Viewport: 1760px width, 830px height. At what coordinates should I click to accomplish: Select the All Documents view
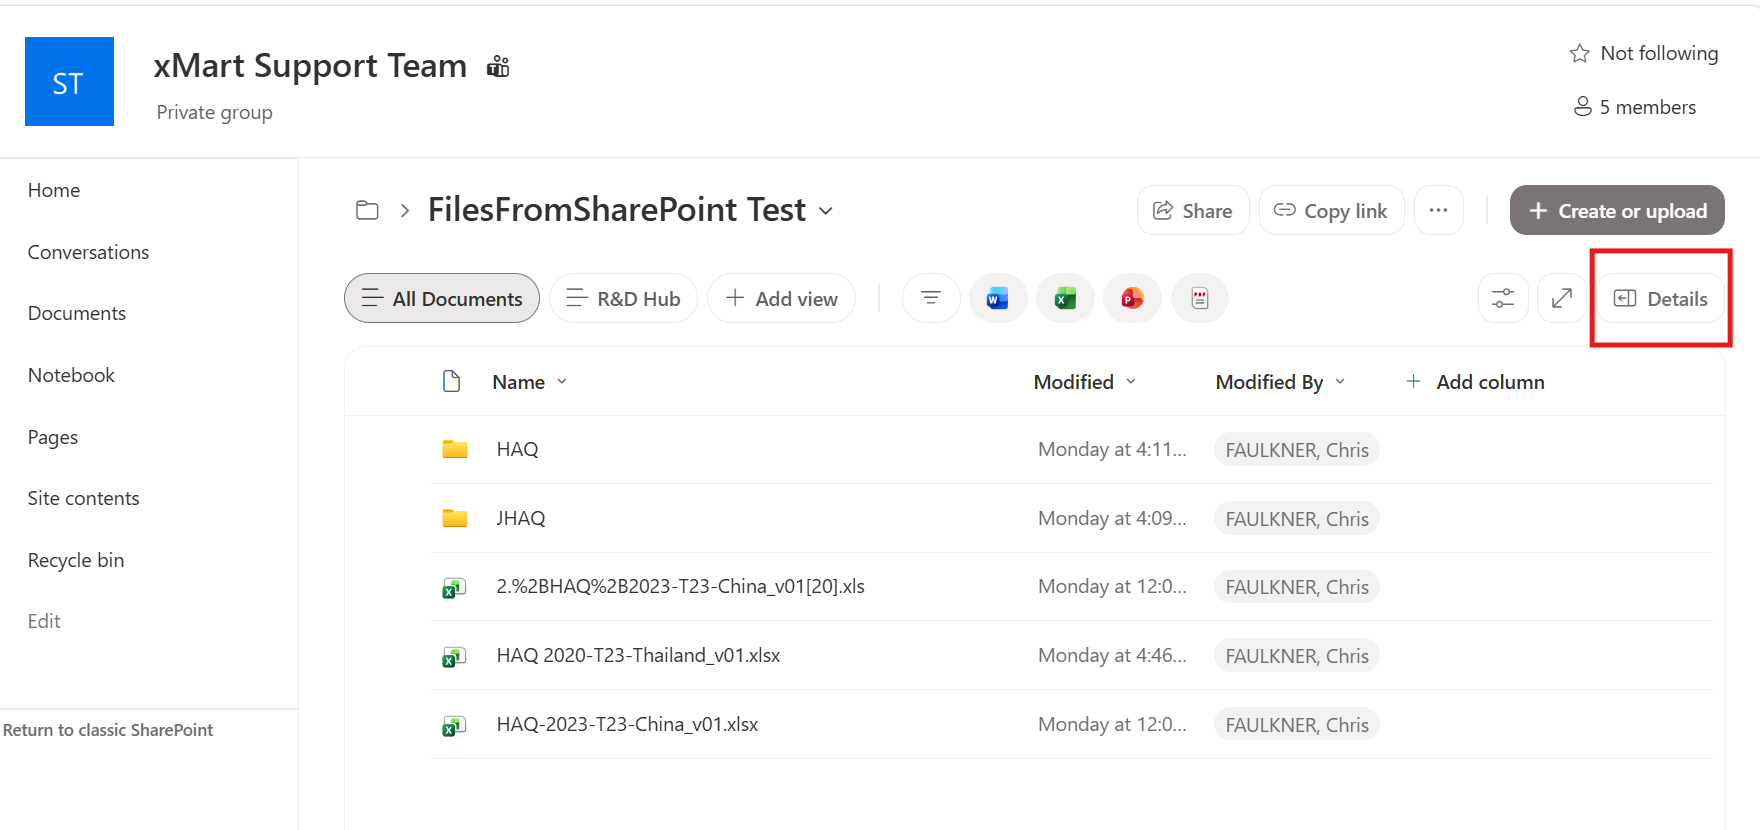[x=442, y=298]
